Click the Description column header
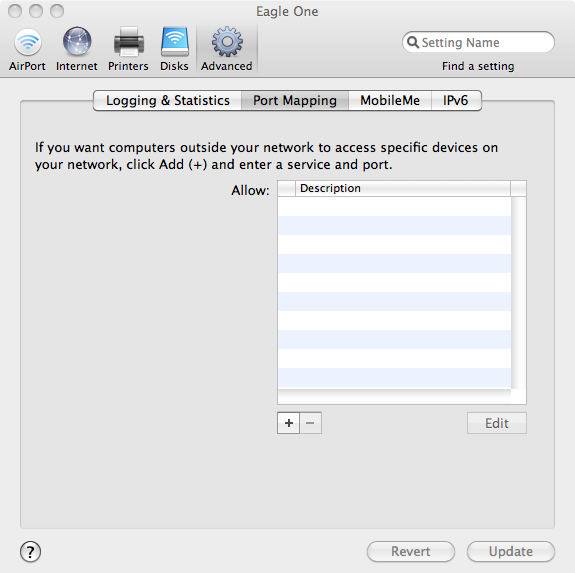 (x=403, y=188)
